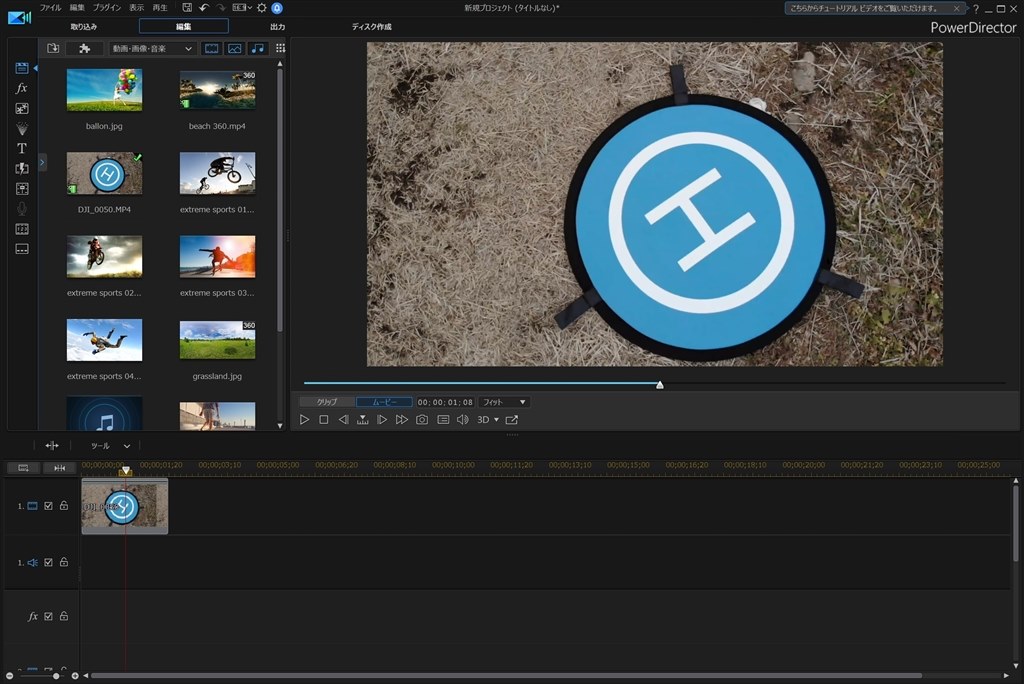Click the undo arrow icon
This screenshot has width=1024, height=684.
(x=204, y=8)
